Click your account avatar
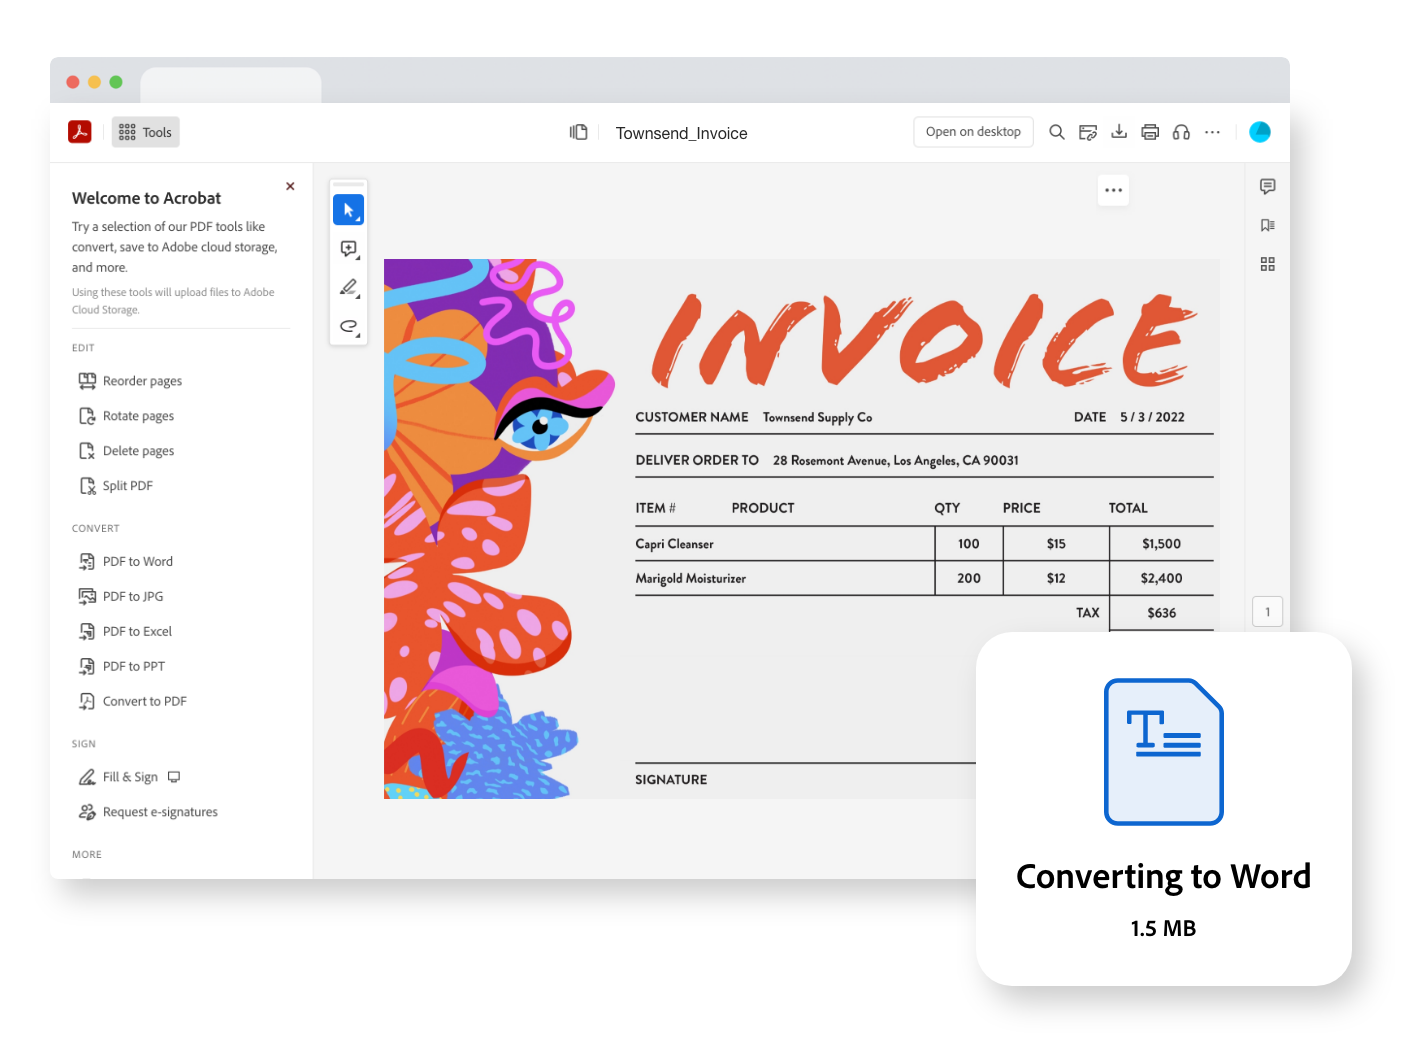This screenshot has height=1050, width=1409. click(x=1260, y=131)
